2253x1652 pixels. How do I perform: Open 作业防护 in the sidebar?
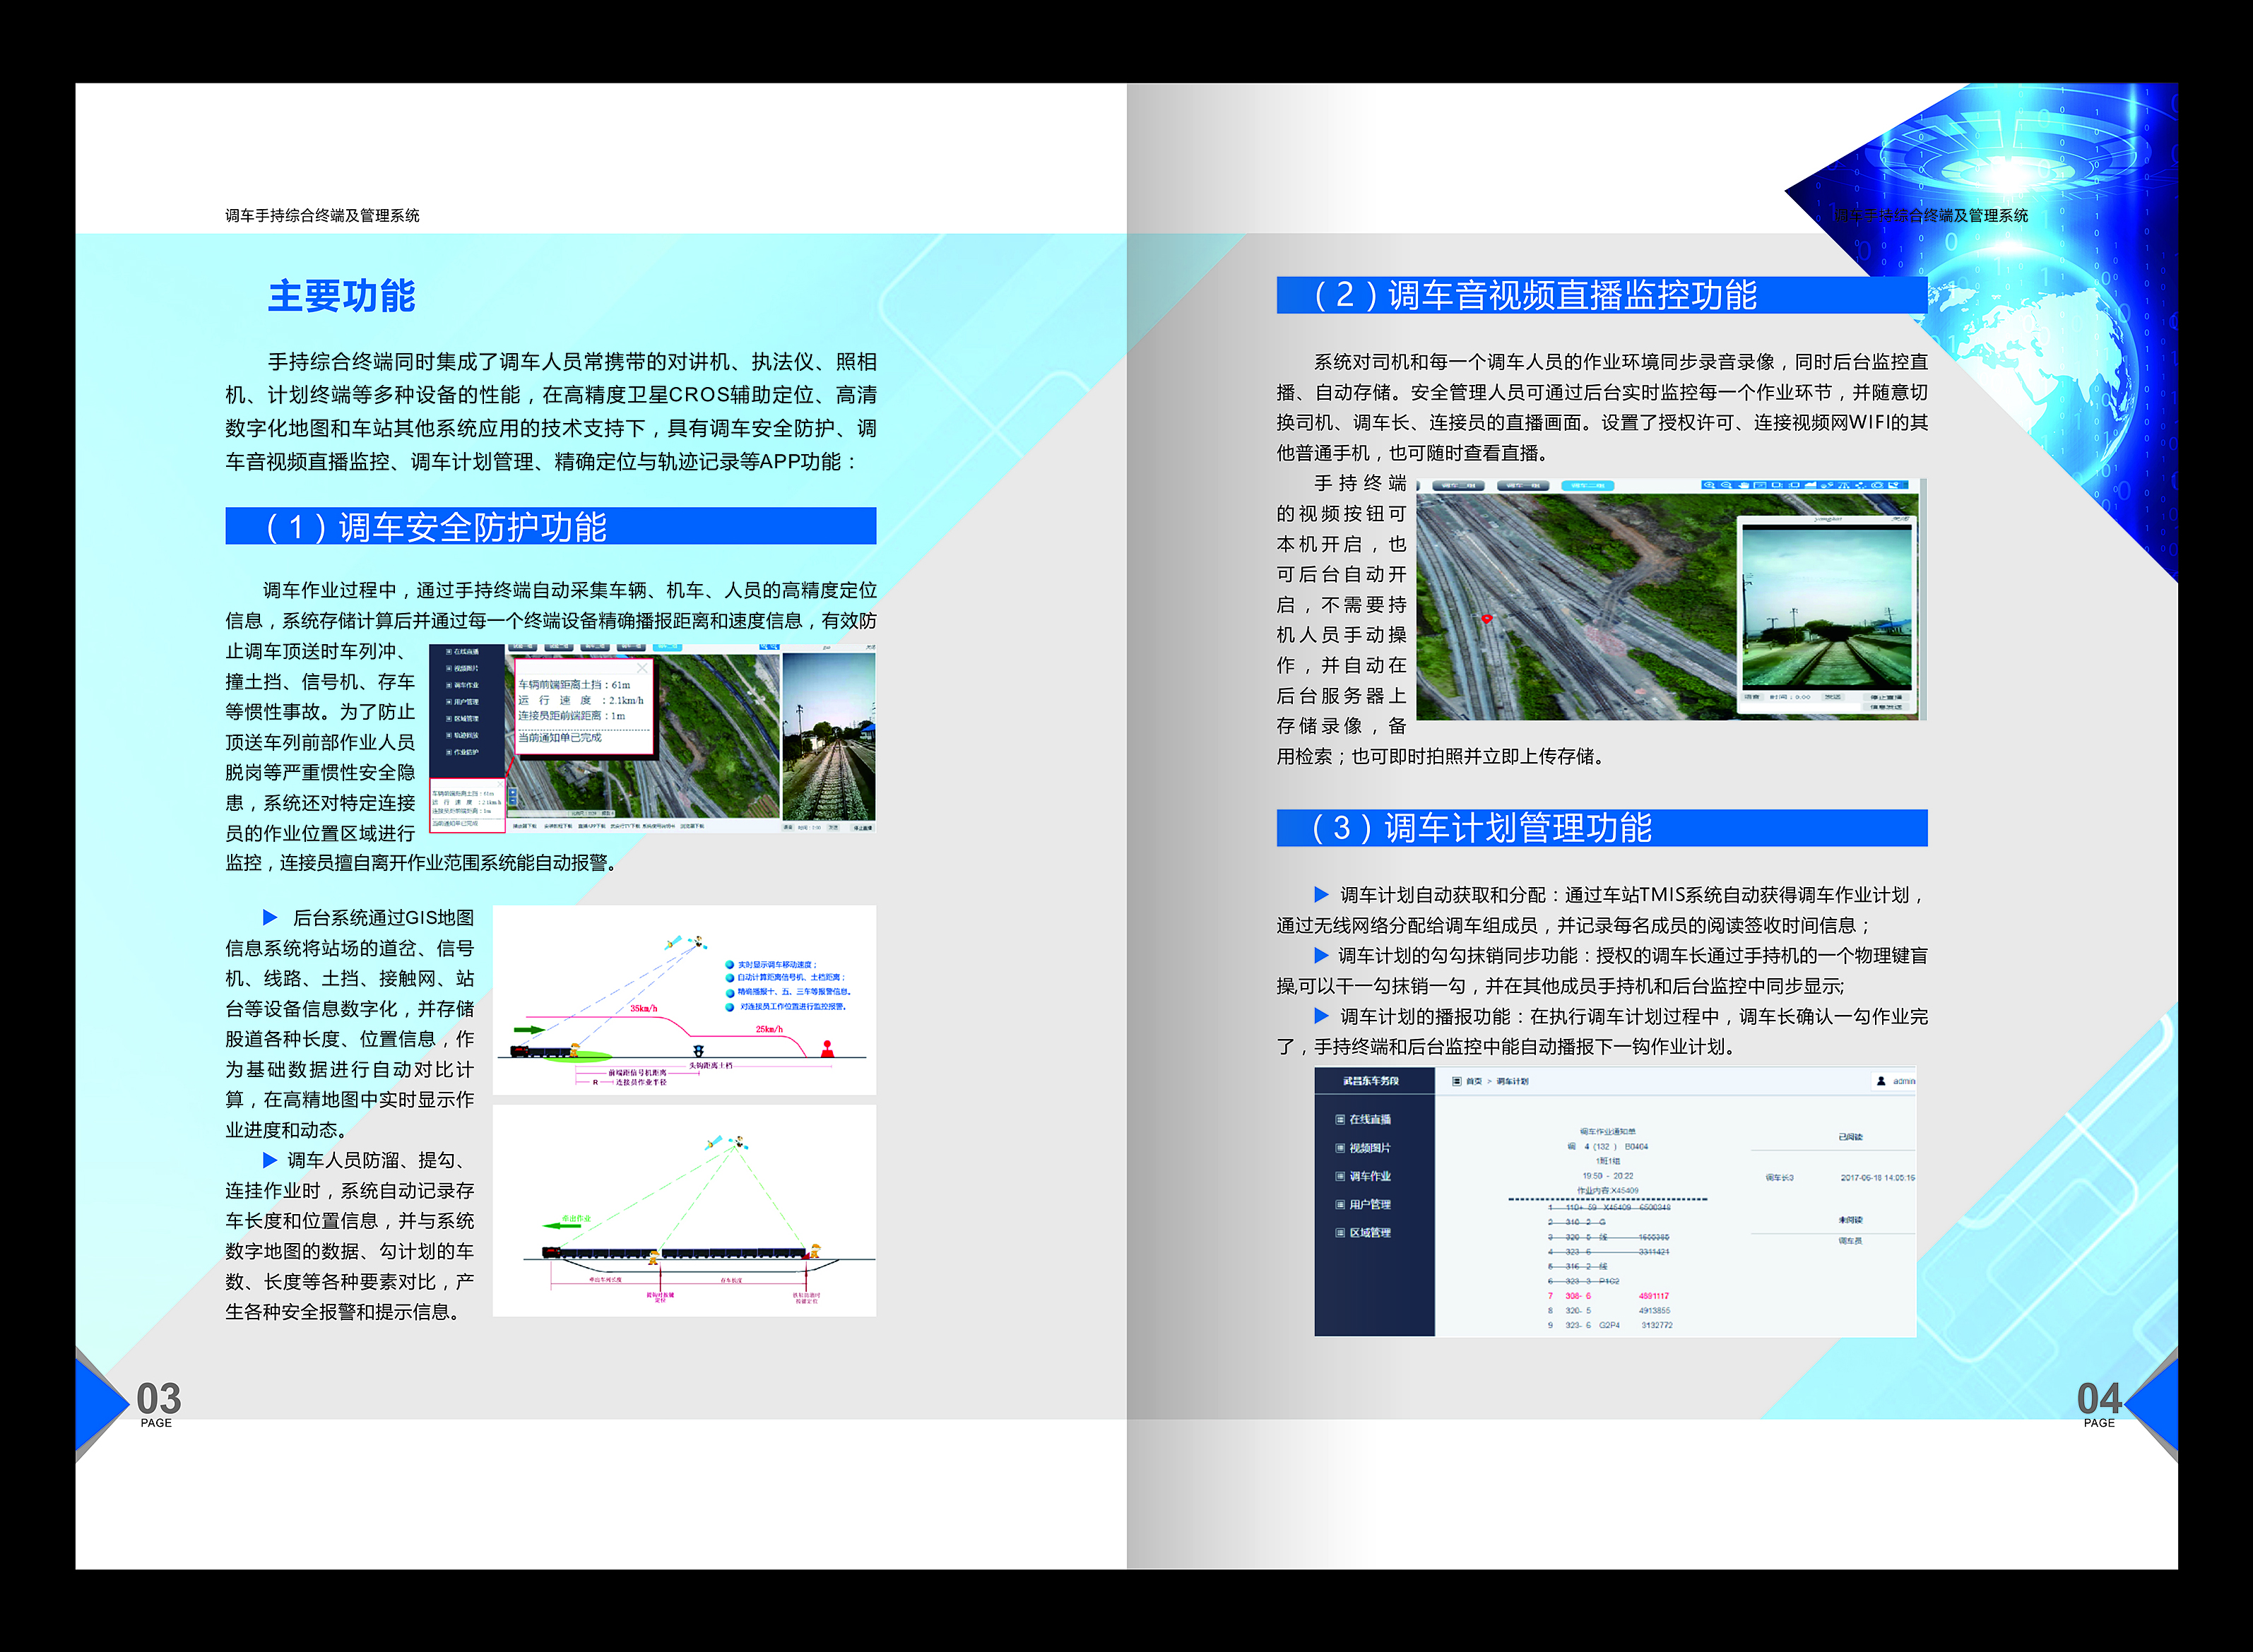(x=463, y=752)
